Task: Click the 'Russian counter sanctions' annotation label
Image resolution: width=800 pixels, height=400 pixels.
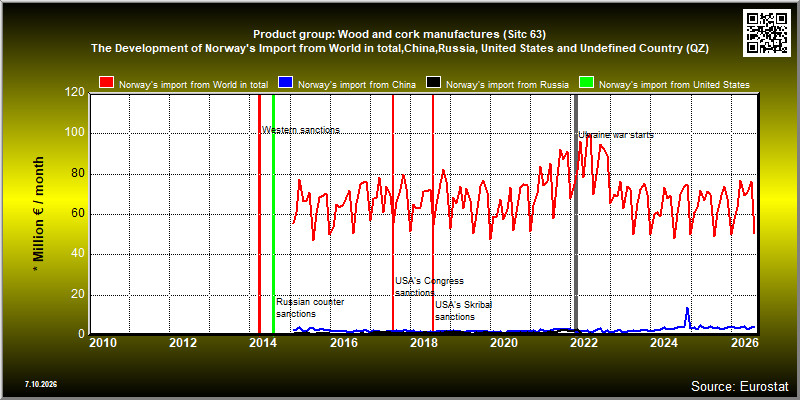Action: 310,308
